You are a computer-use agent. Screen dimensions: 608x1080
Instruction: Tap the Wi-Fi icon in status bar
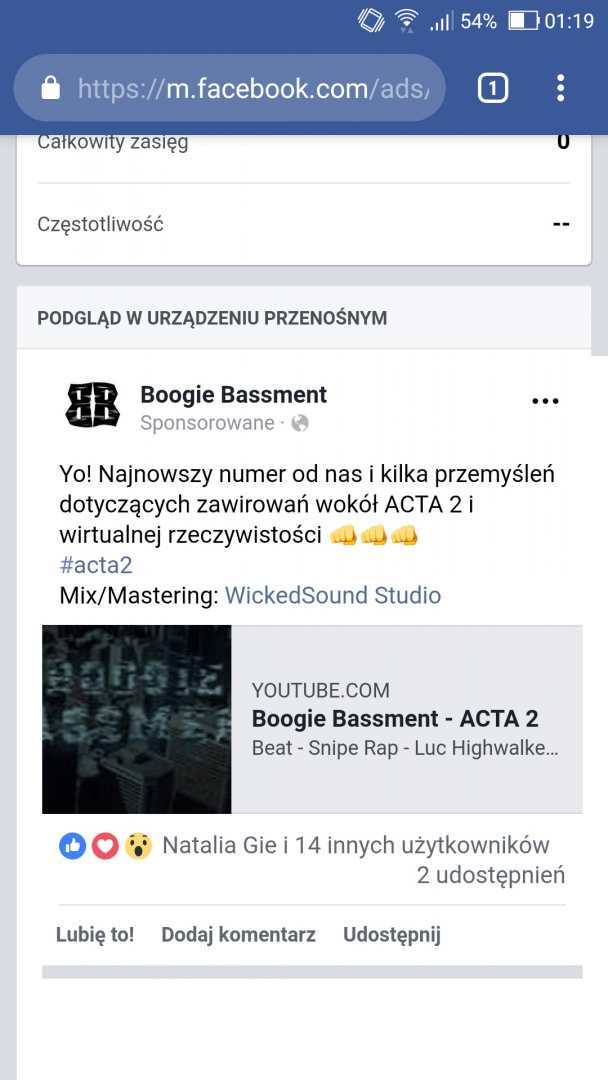408,20
